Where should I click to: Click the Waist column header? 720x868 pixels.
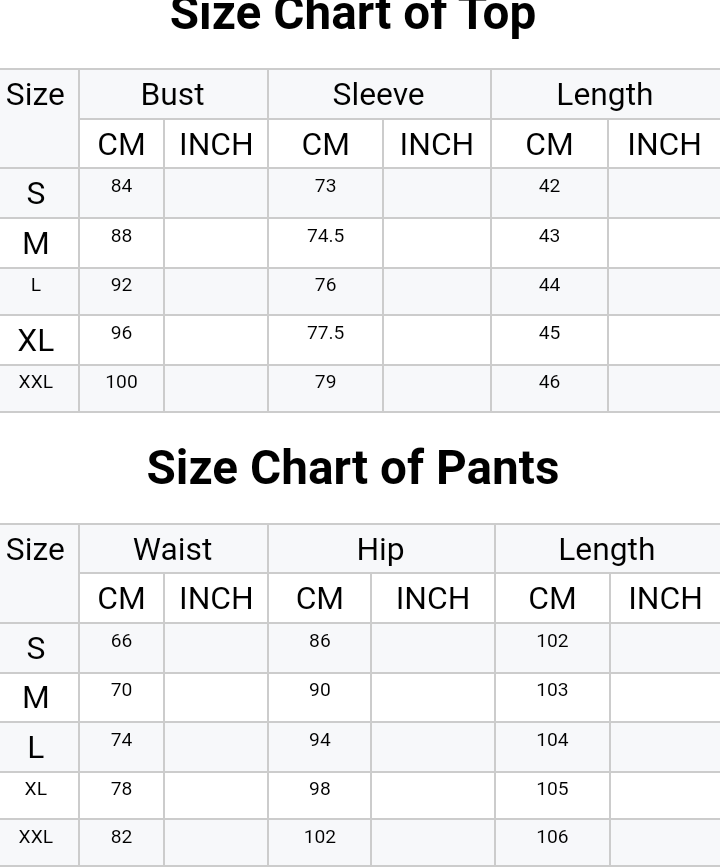[x=172, y=549]
